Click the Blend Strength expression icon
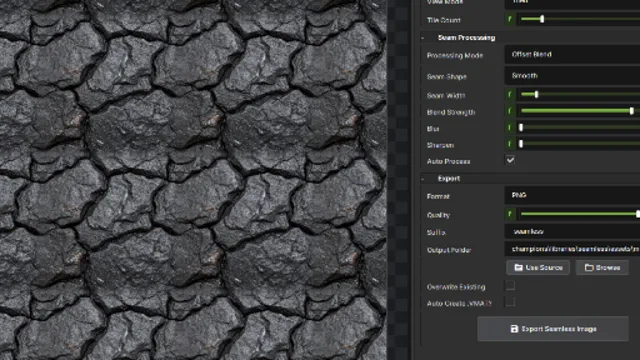 [510, 111]
